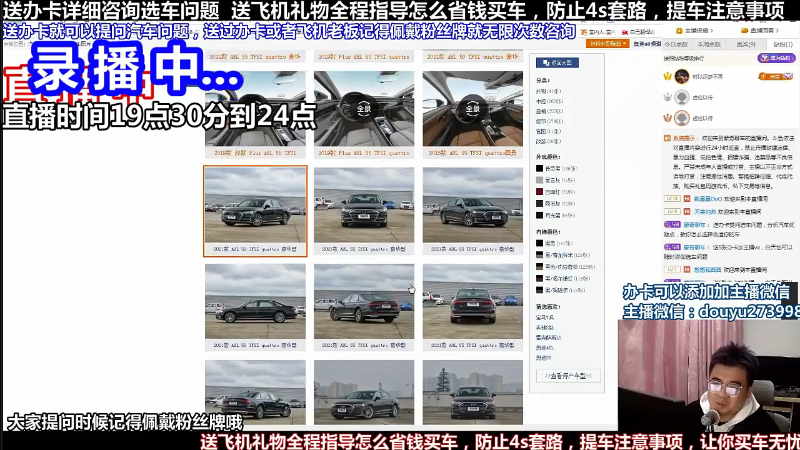Click the blue button above the 分类 list

point(557,63)
